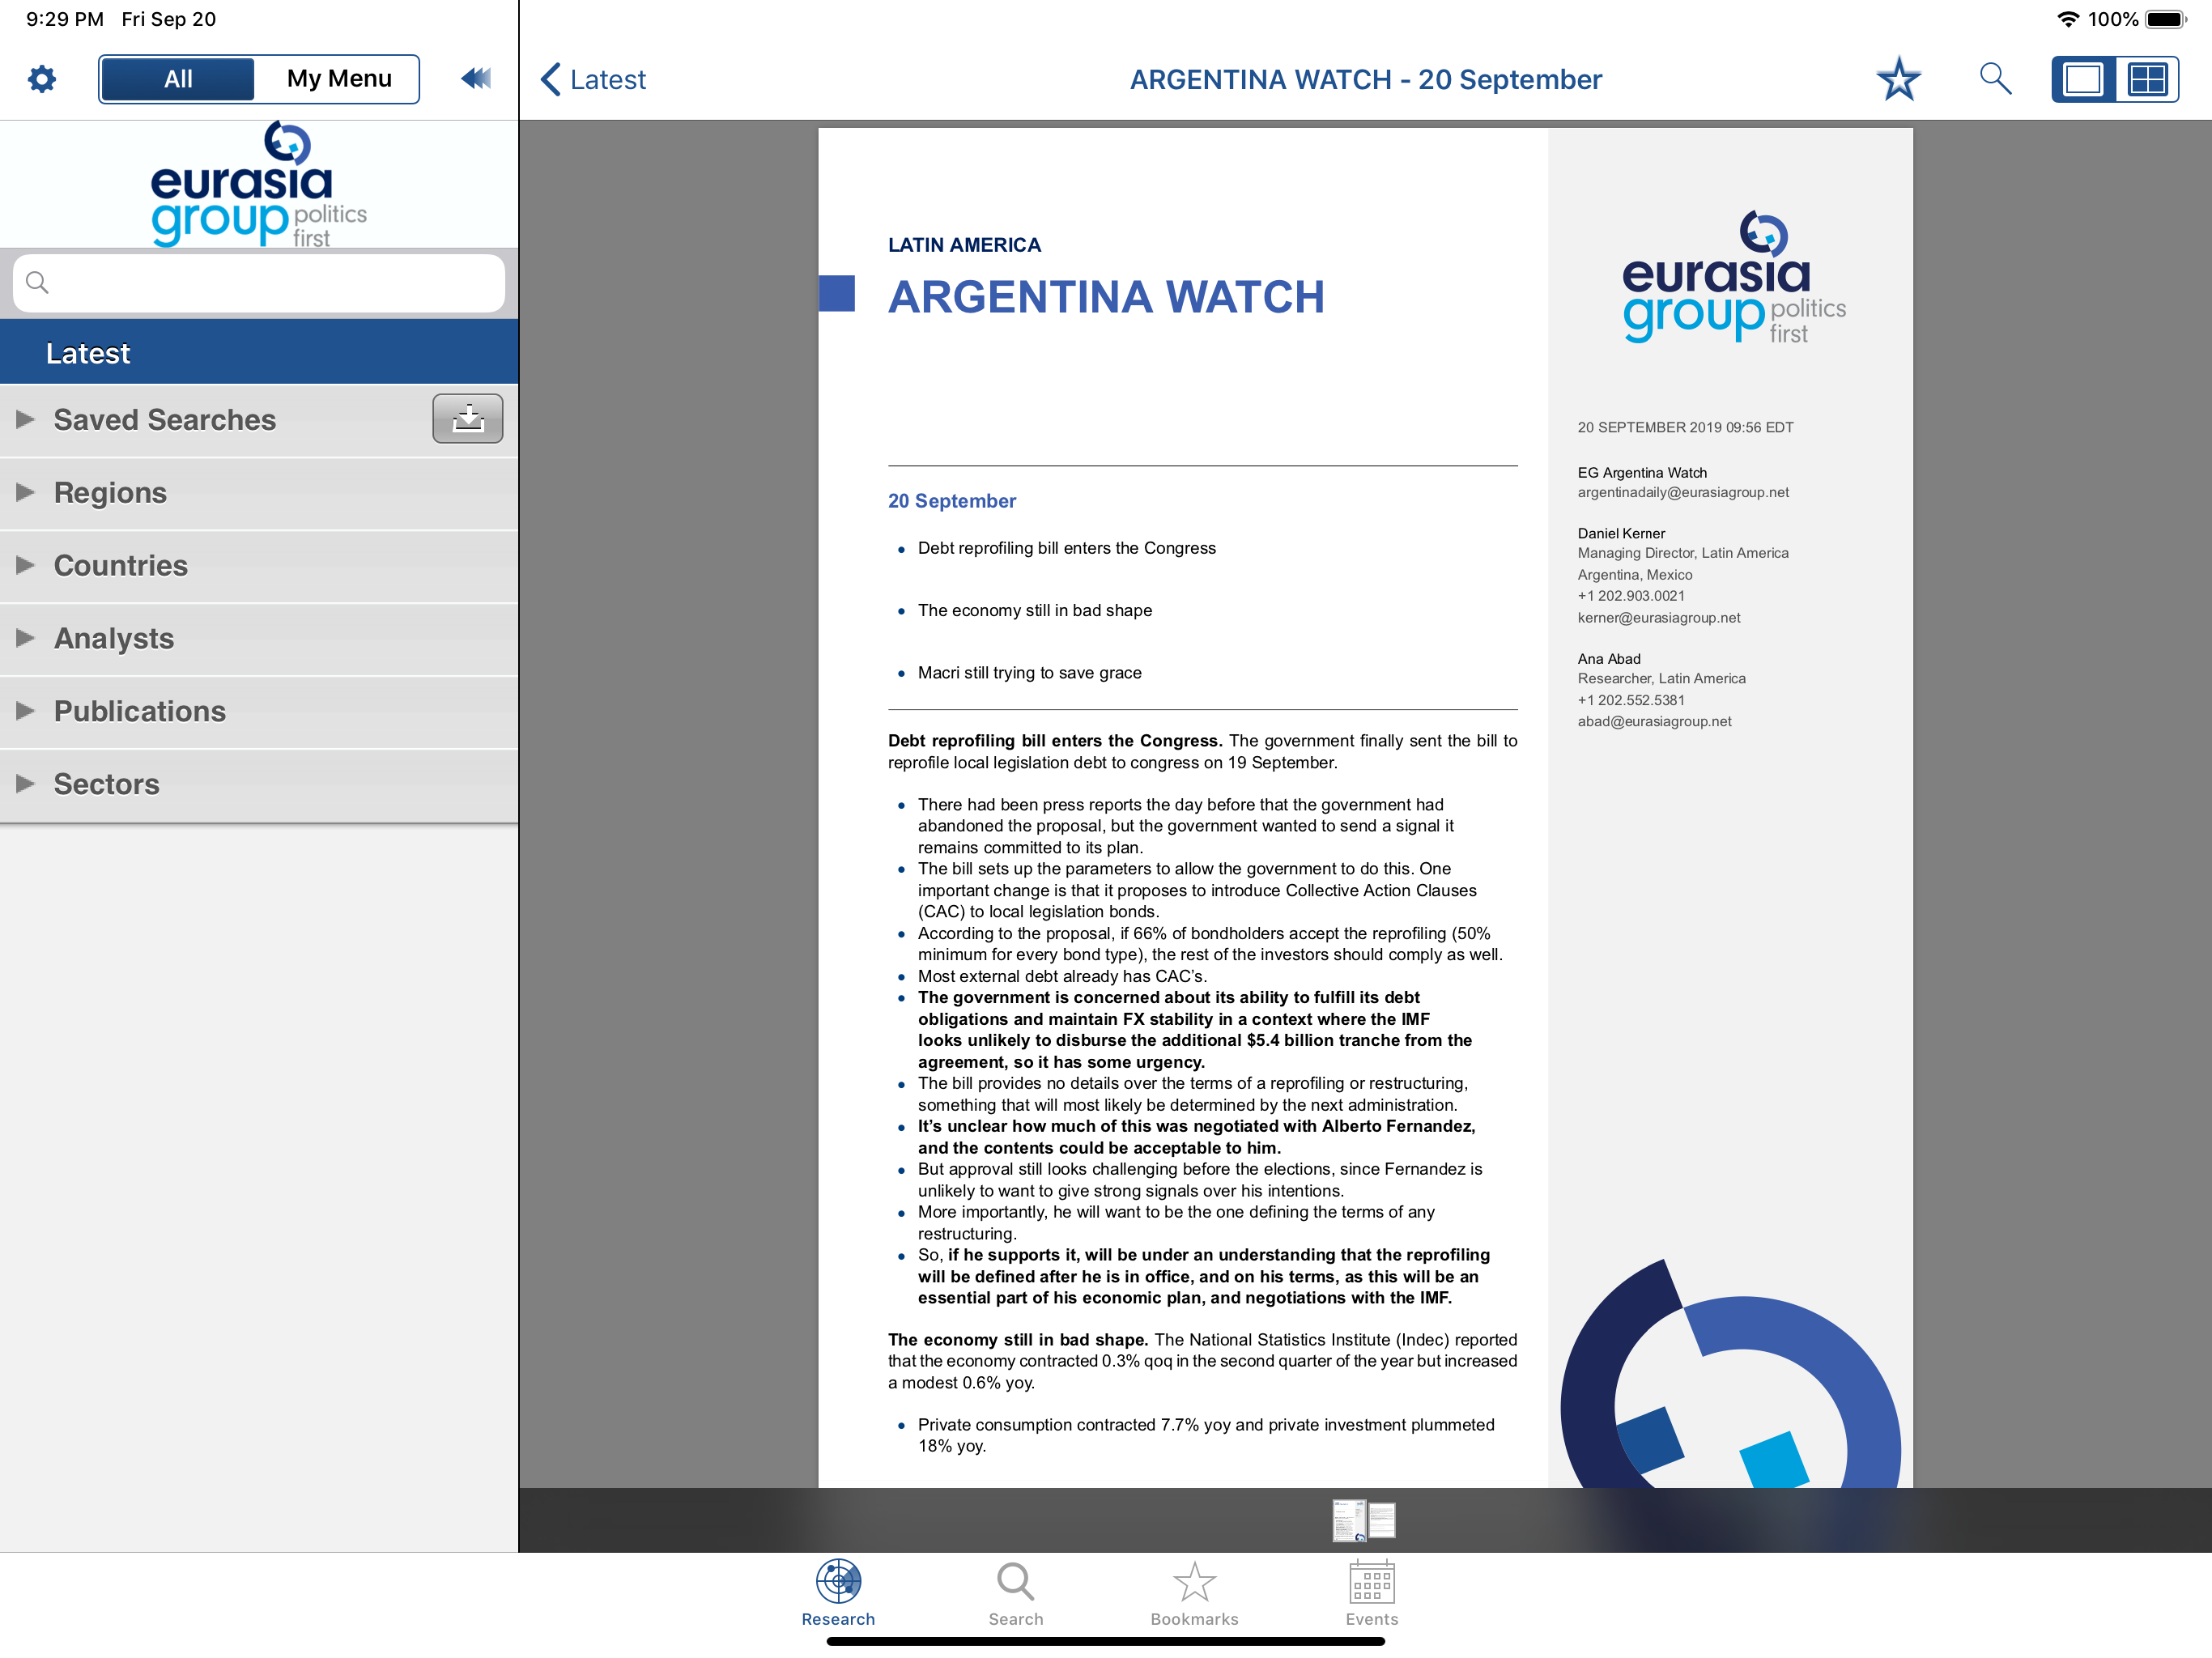The image size is (2212, 1658).
Task: Open the Events tab
Action: pos(1371,1593)
